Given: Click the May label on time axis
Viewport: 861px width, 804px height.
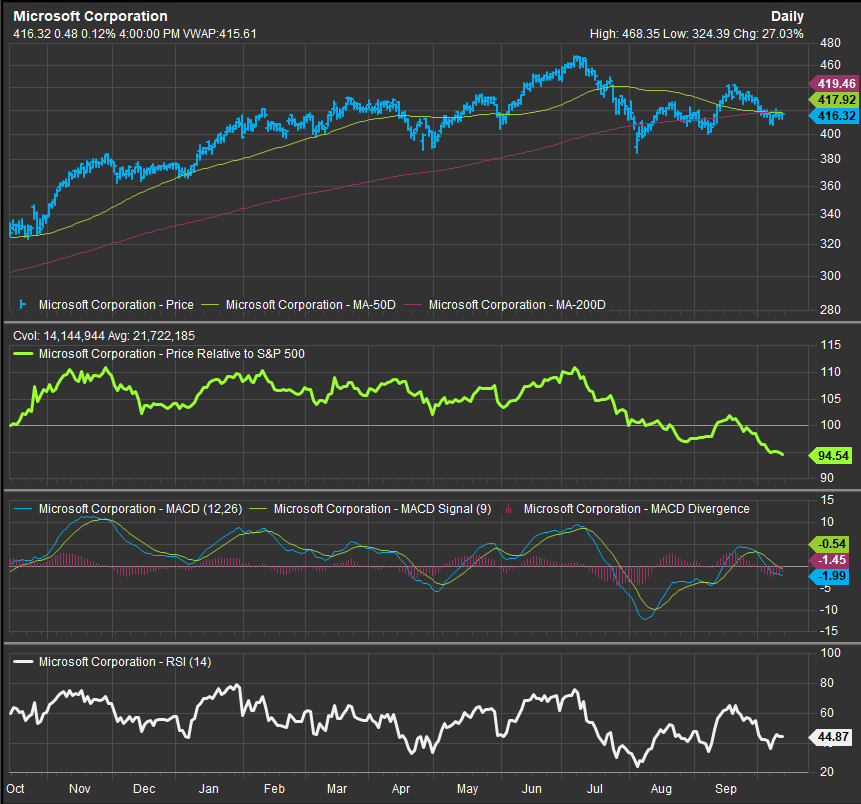Looking at the screenshot, I should (x=468, y=789).
